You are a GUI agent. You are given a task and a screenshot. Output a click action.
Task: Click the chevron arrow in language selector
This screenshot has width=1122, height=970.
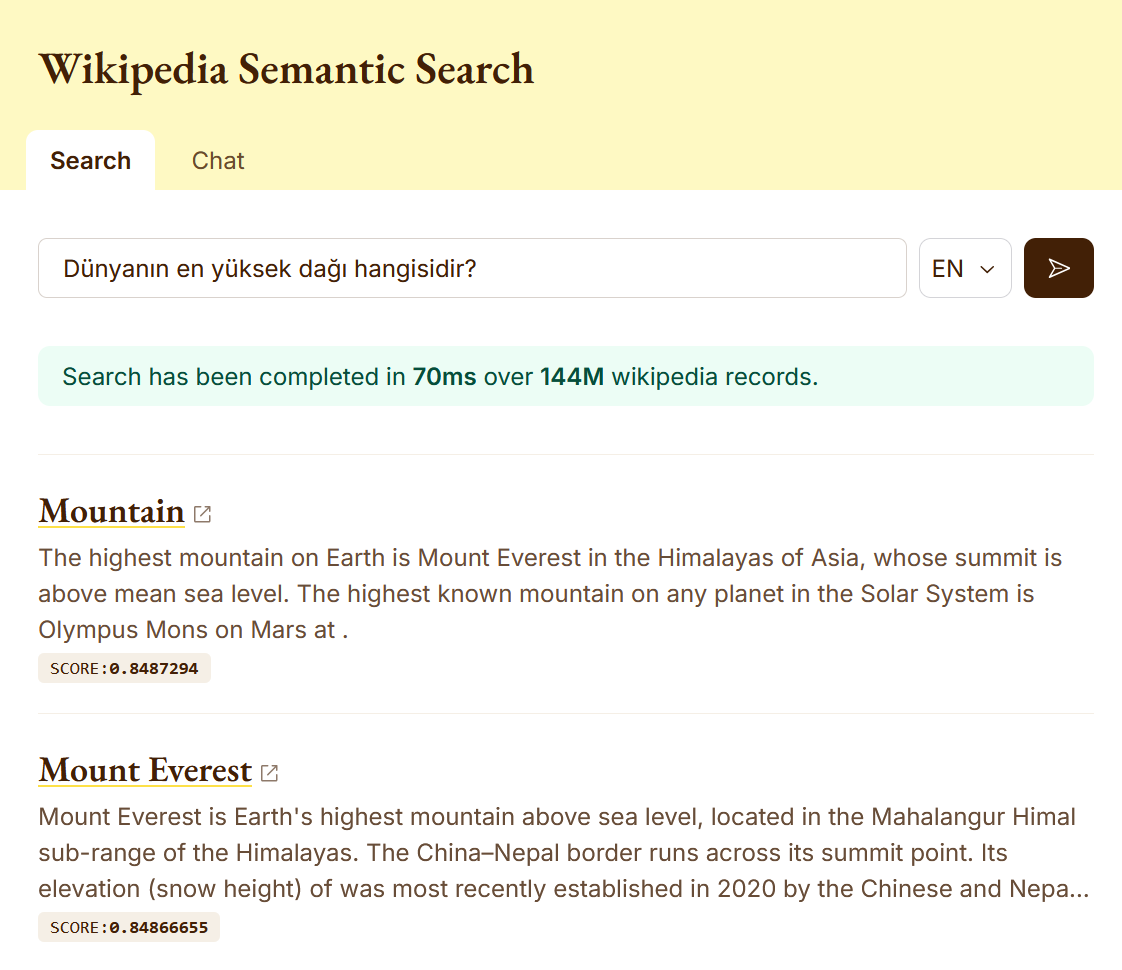click(987, 269)
